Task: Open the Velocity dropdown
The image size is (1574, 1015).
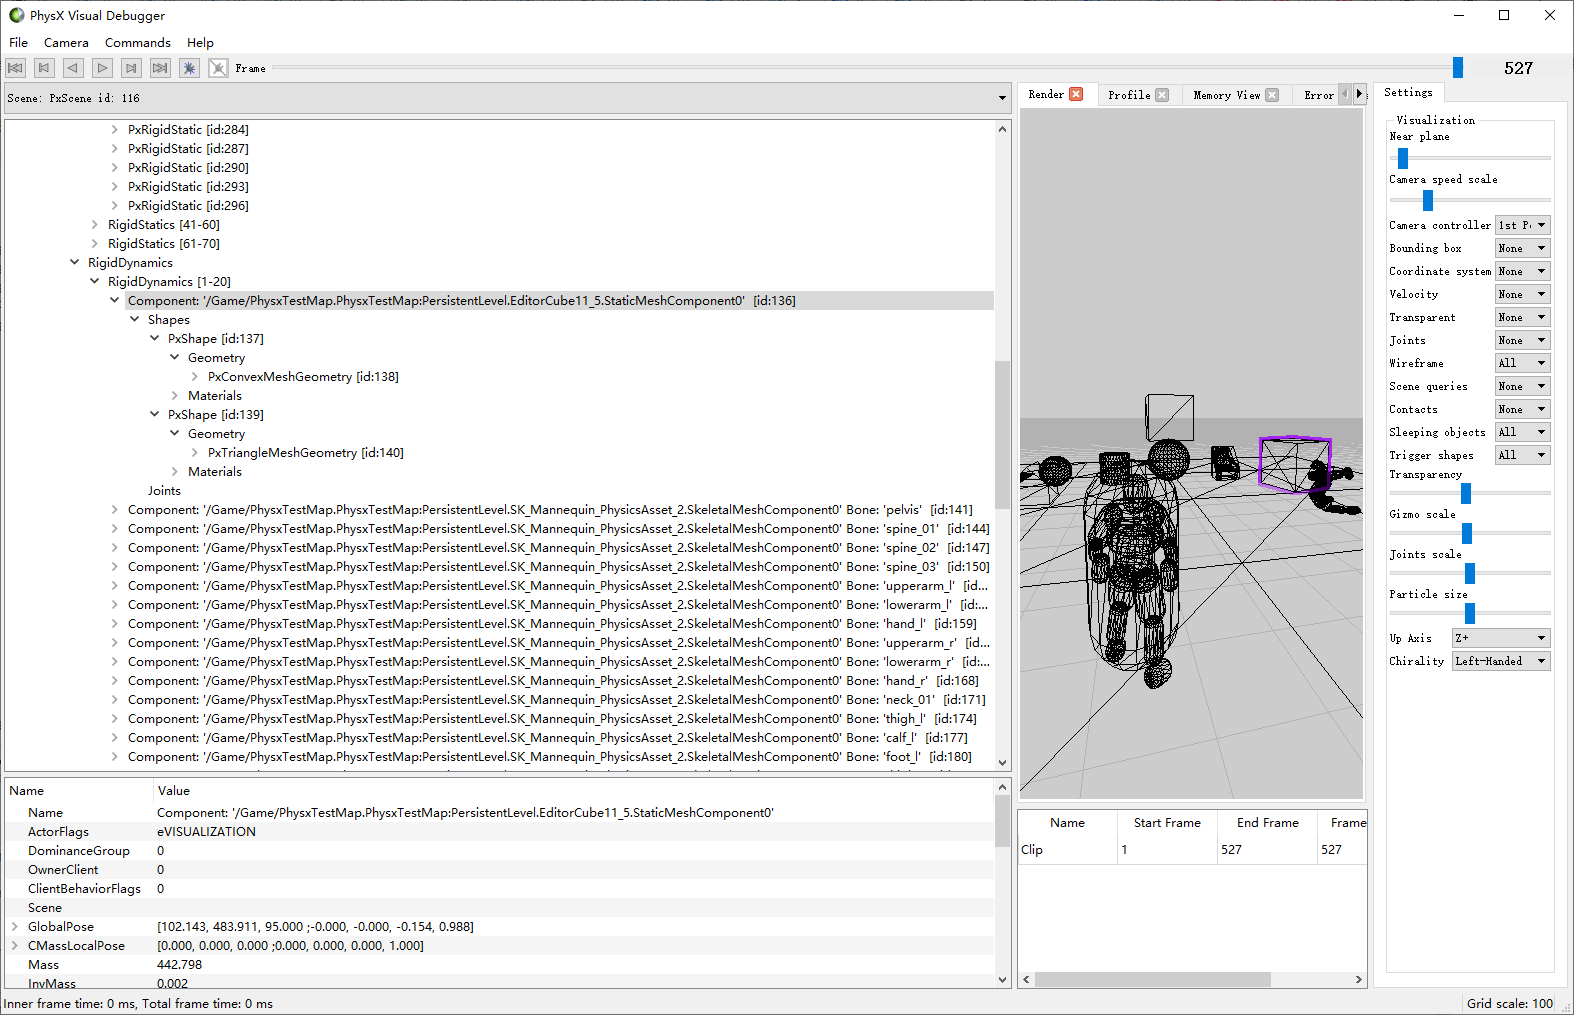Action: [x=1522, y=294]
